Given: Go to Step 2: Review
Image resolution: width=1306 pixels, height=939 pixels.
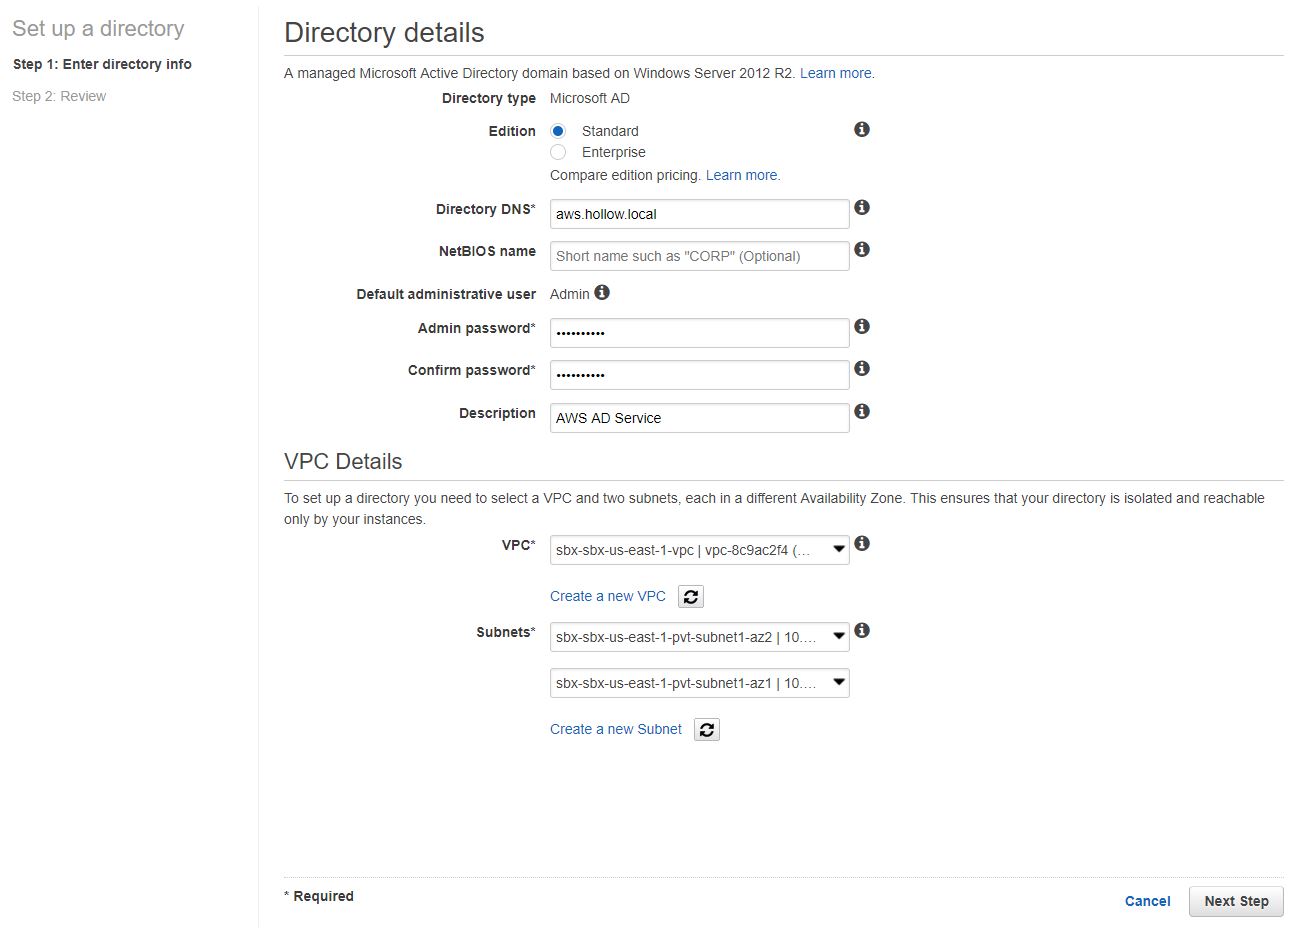Looking at the screenshot, I should [x=59, y=96].
